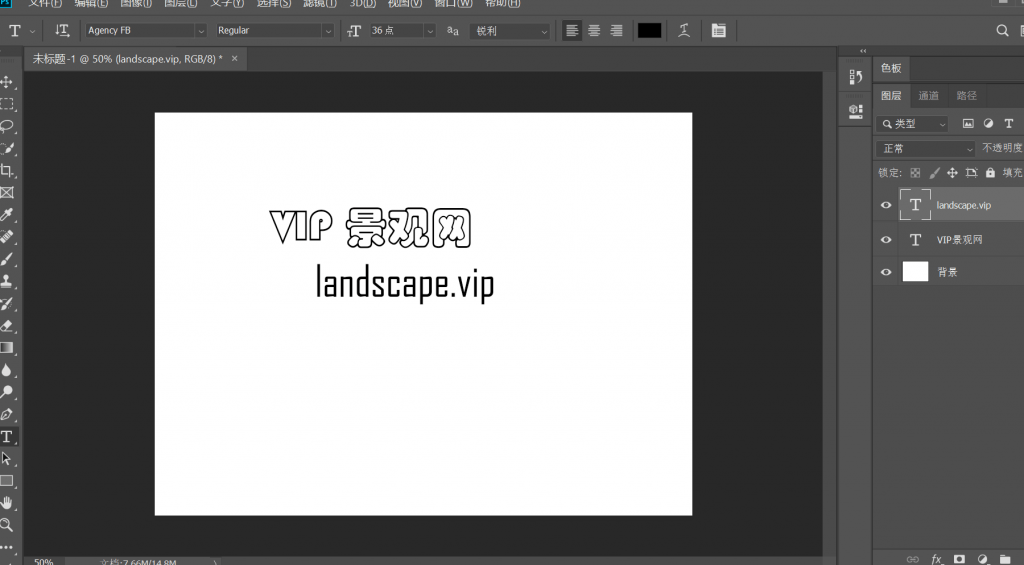Switch to 通道 tab

point(928,95)
